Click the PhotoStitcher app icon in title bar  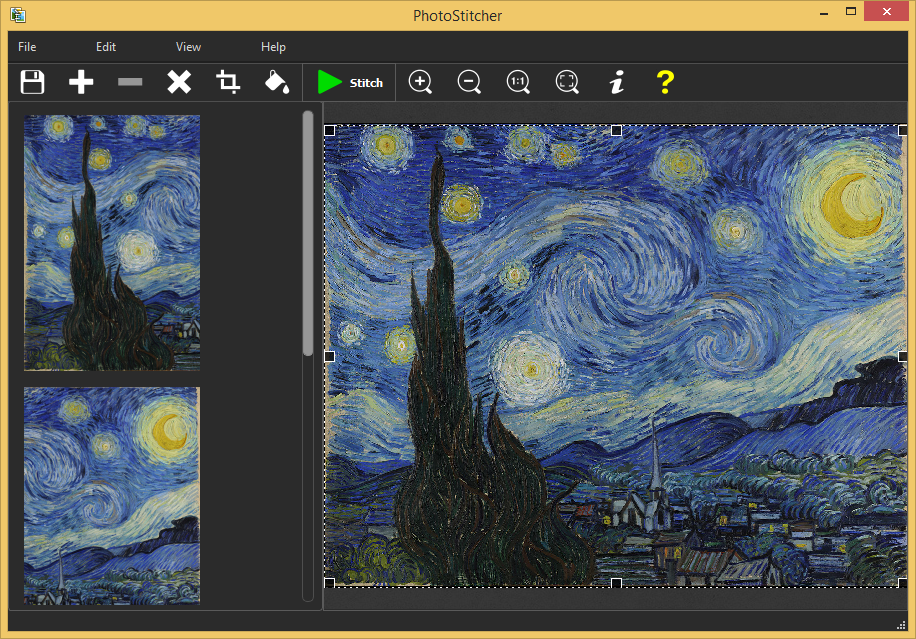pos(18,15)
